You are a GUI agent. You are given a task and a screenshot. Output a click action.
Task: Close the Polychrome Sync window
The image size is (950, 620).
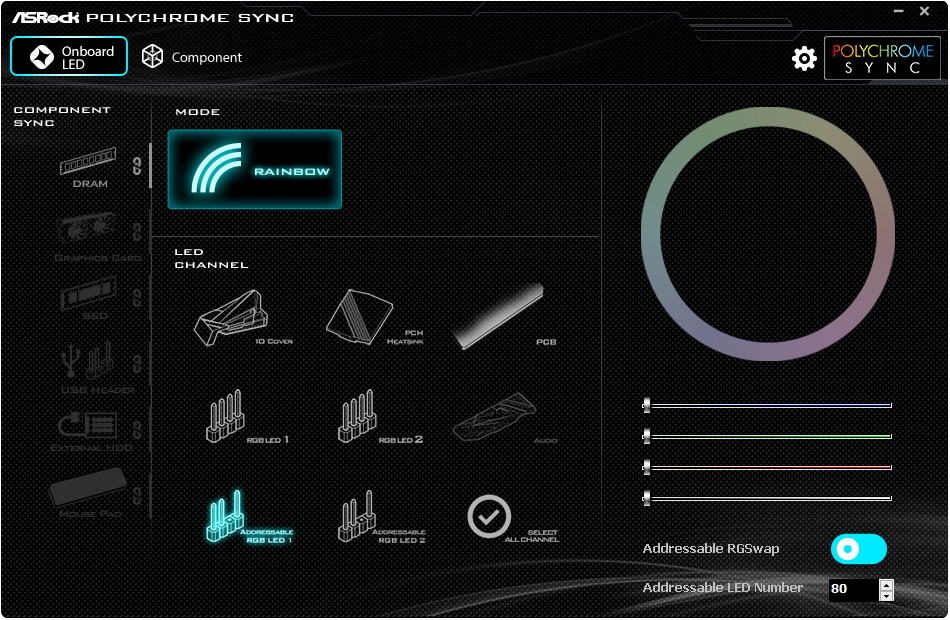point(925,11)
